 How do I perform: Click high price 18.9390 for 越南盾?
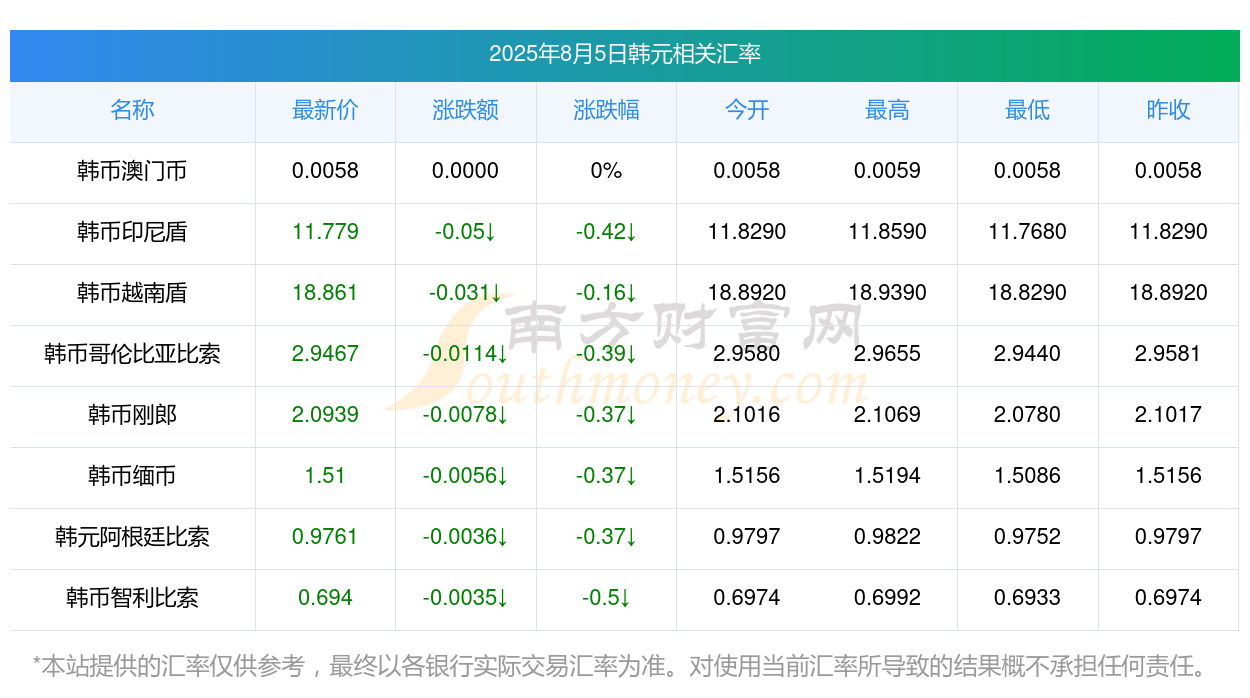887,293
